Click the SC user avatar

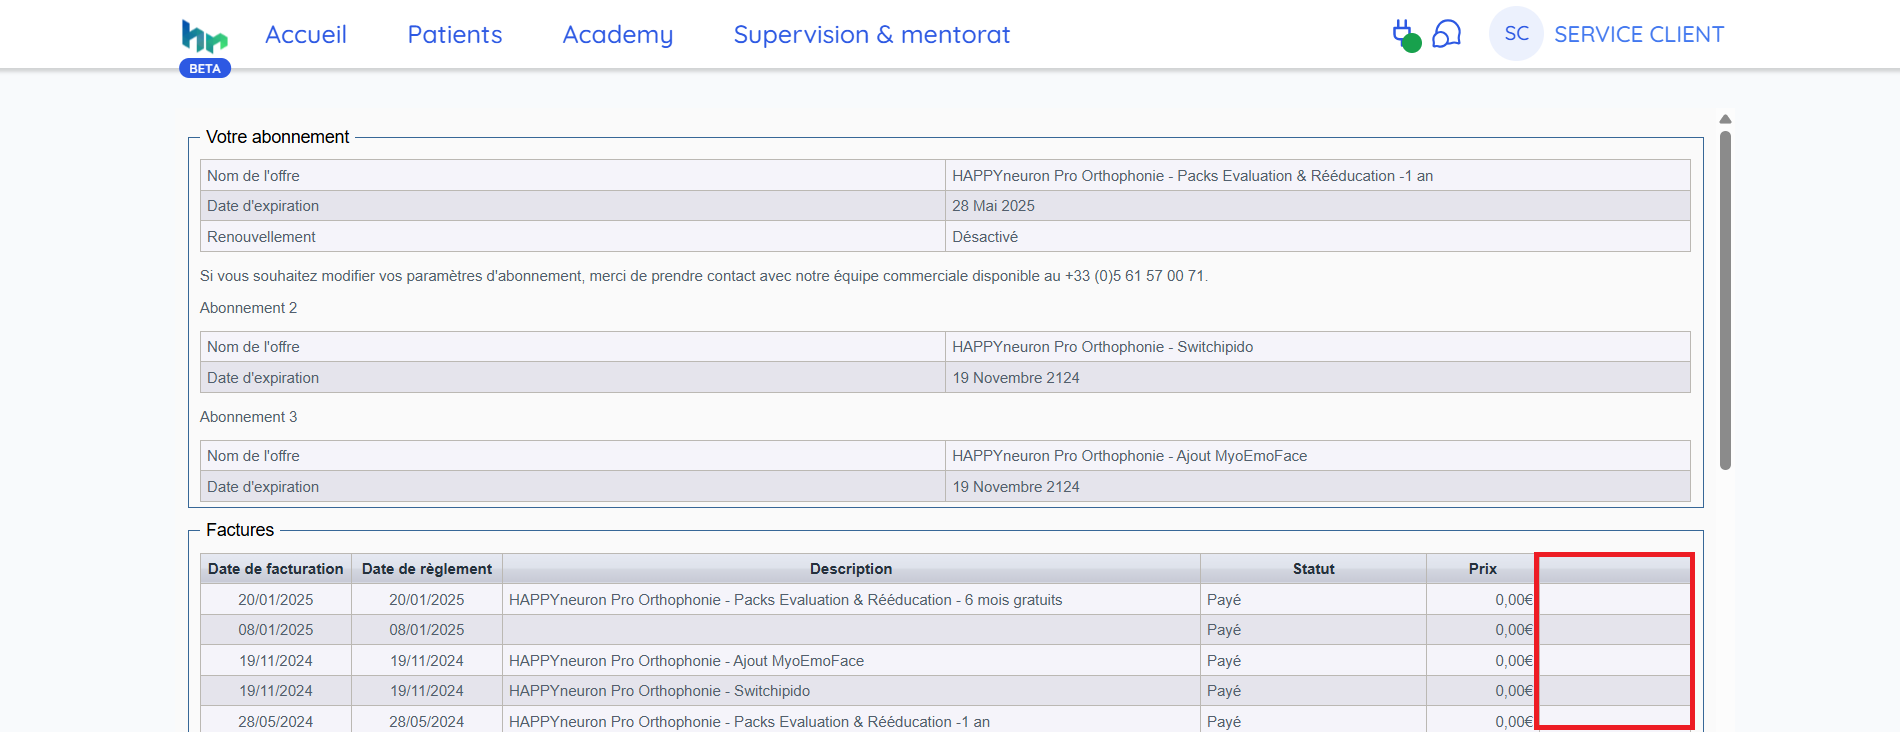point(1516,34)
